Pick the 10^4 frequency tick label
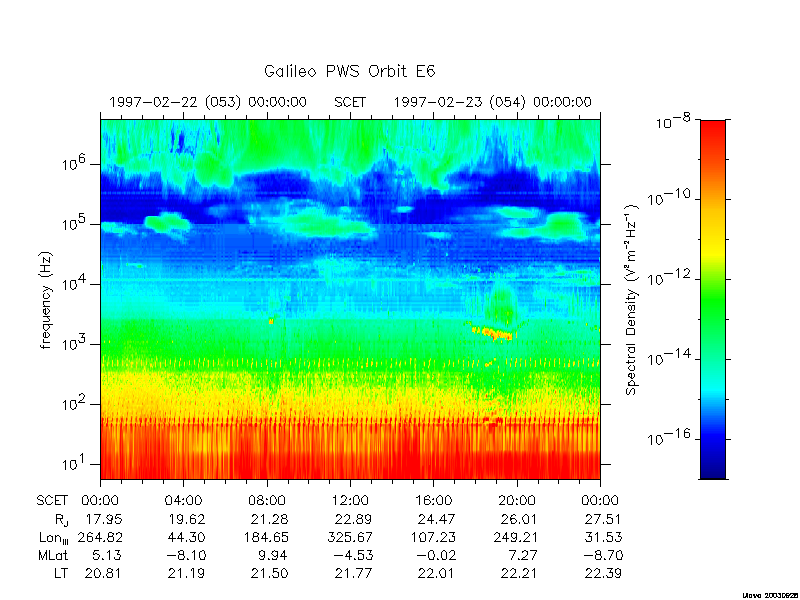Screen dimensions: 800x600 pyautogui.click(x=76, y=283)
